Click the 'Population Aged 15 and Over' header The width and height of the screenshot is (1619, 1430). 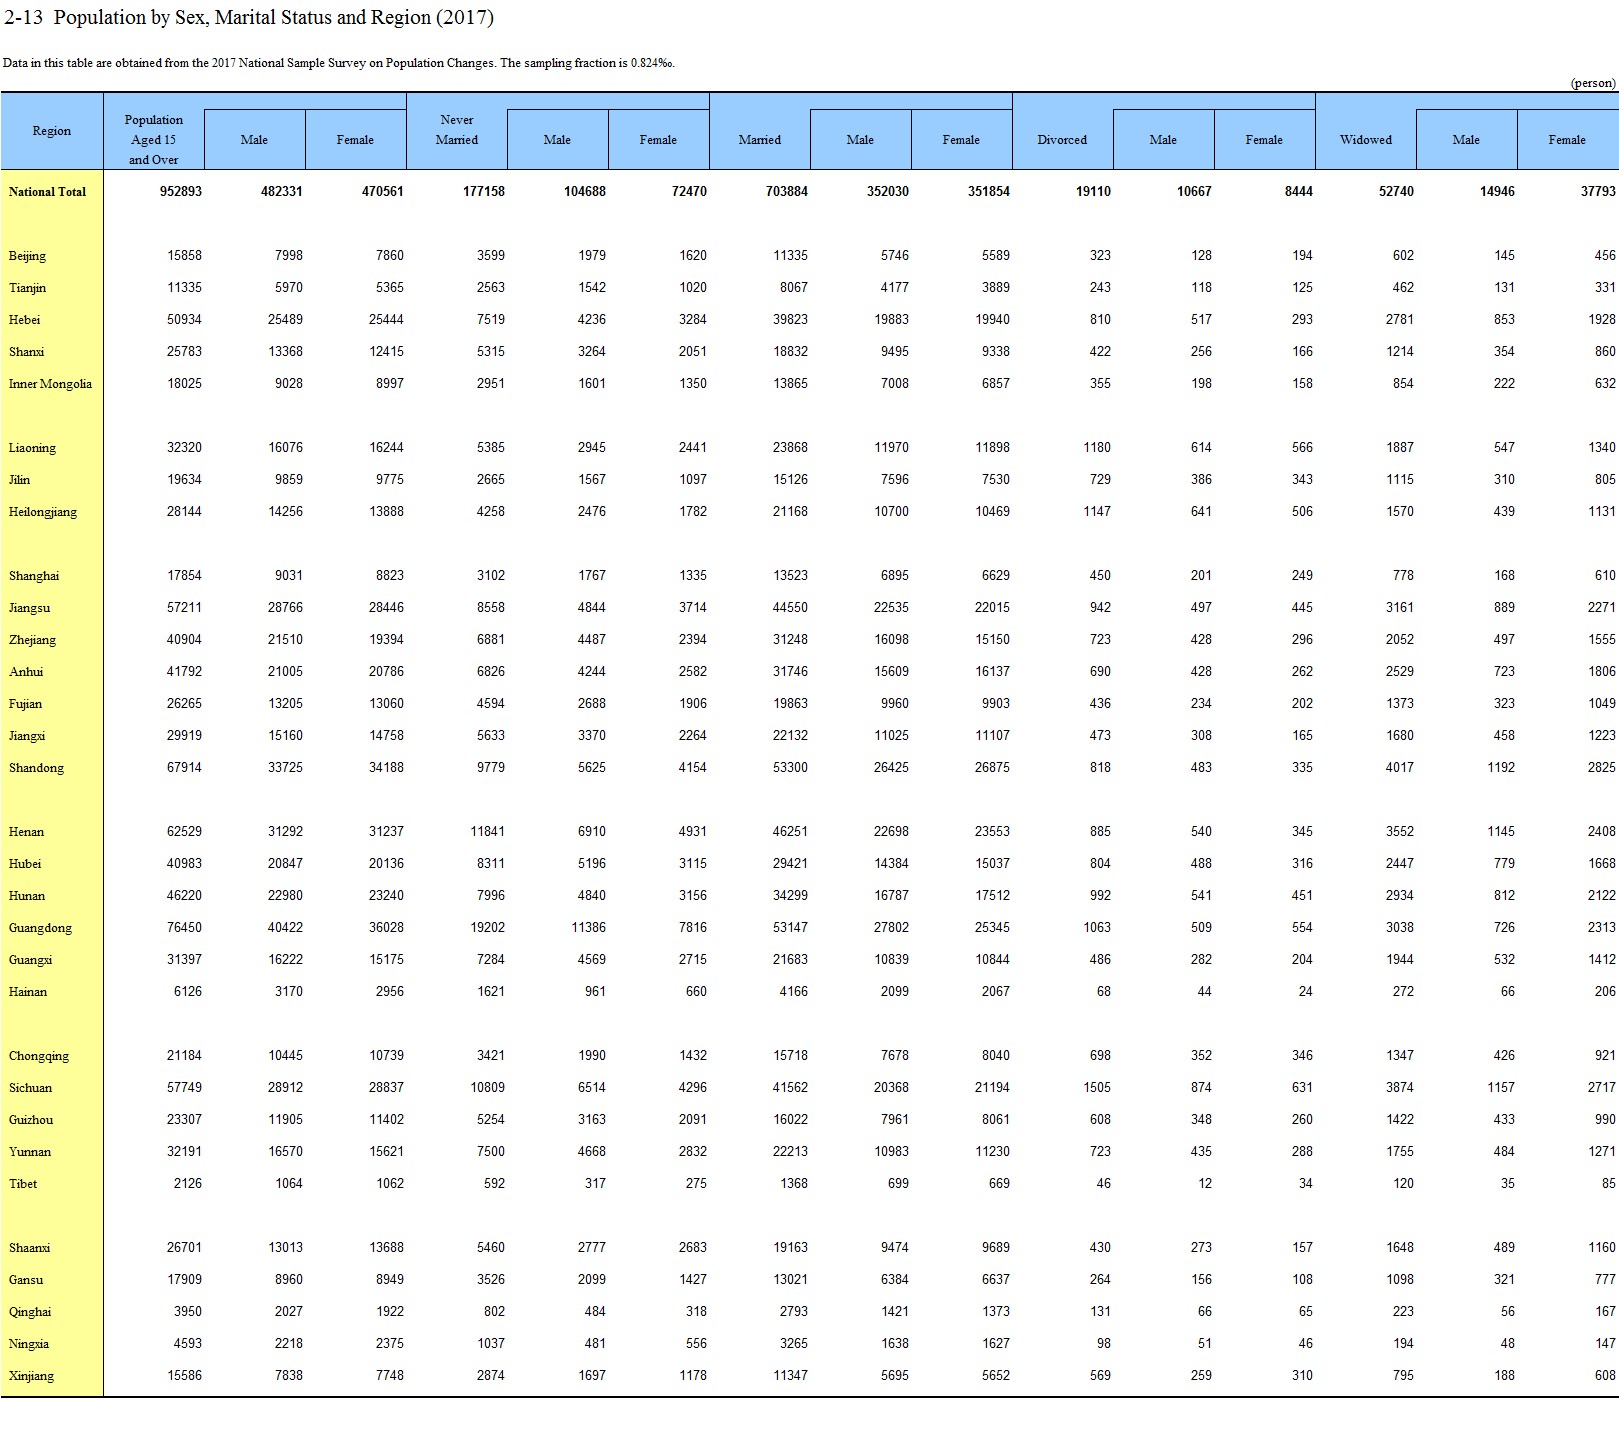[154, 139]
